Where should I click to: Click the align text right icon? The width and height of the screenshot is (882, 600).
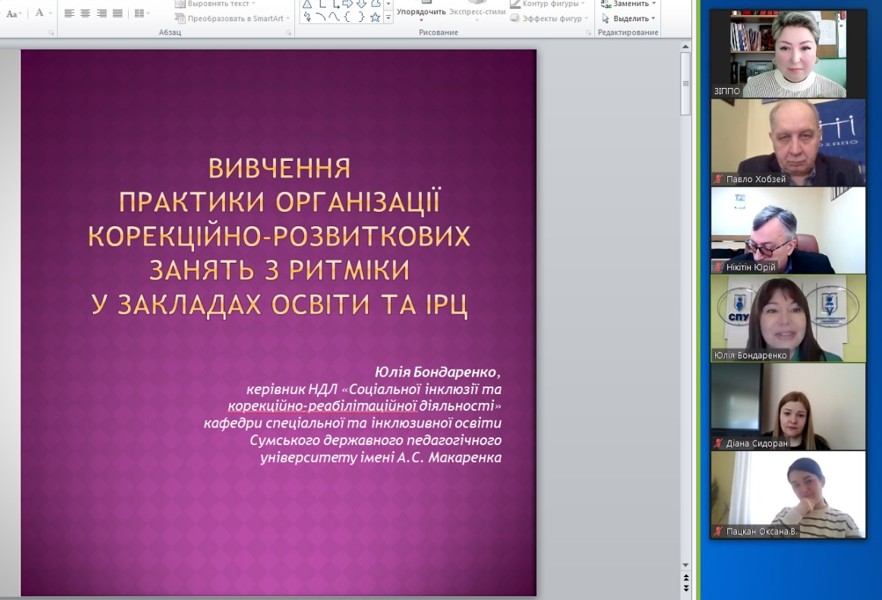(x=101, y=13)
